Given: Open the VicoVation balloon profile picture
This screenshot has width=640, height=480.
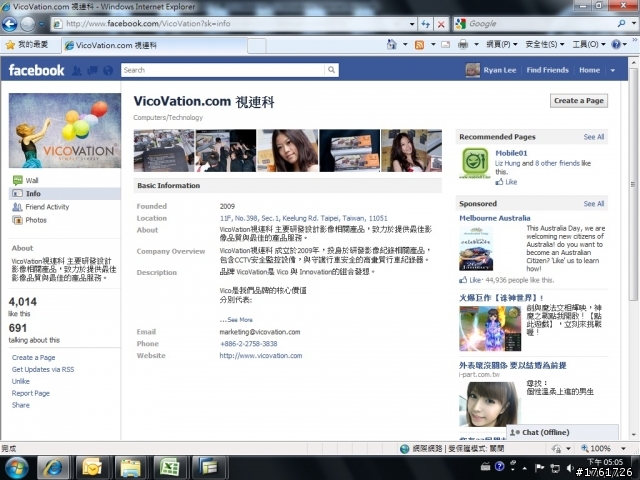Looking at the screenshot, I should pos(65,130).
